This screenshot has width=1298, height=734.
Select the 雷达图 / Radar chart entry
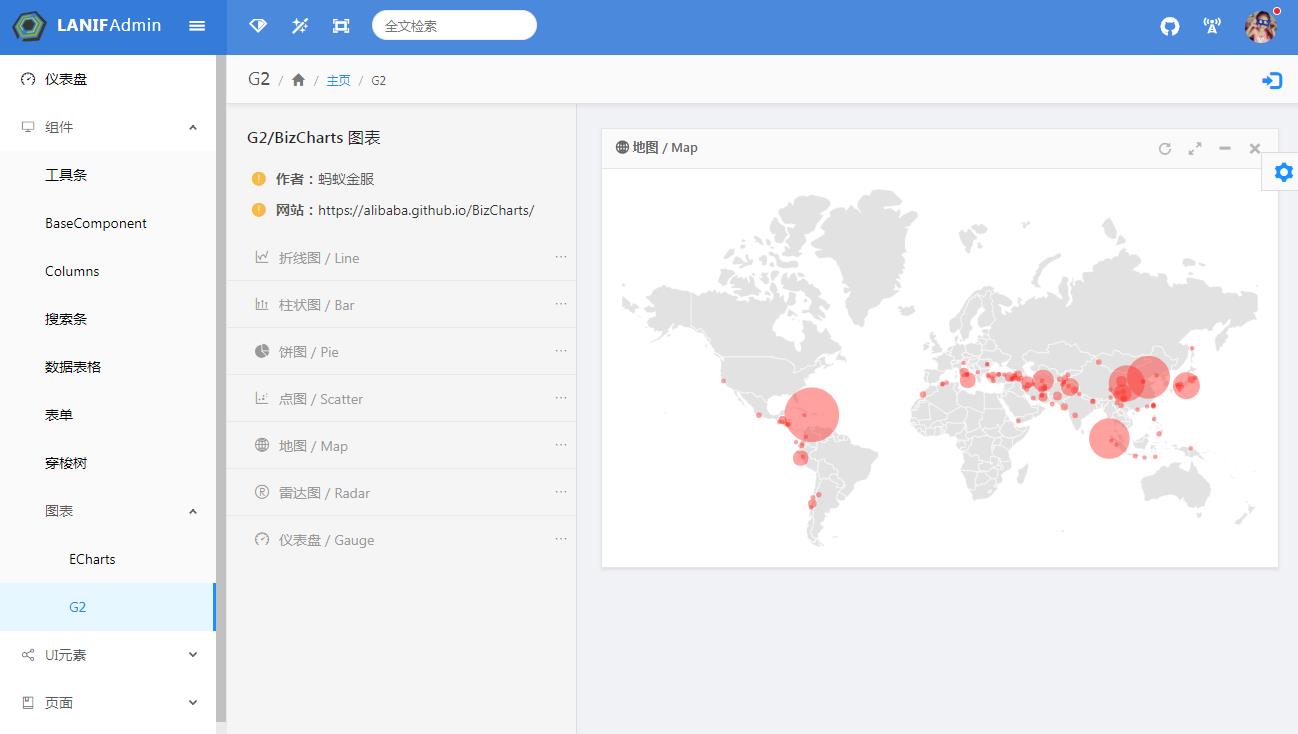(401, 492)
